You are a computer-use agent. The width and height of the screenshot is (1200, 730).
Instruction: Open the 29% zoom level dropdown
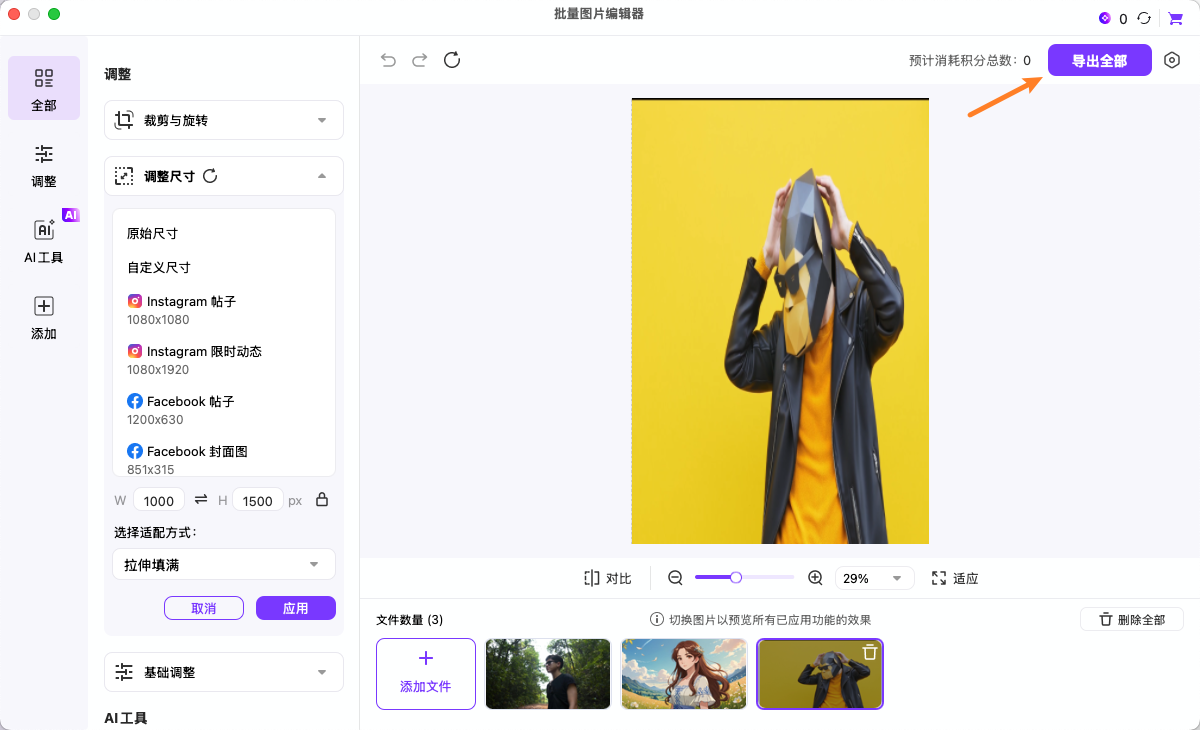(874, 577)
